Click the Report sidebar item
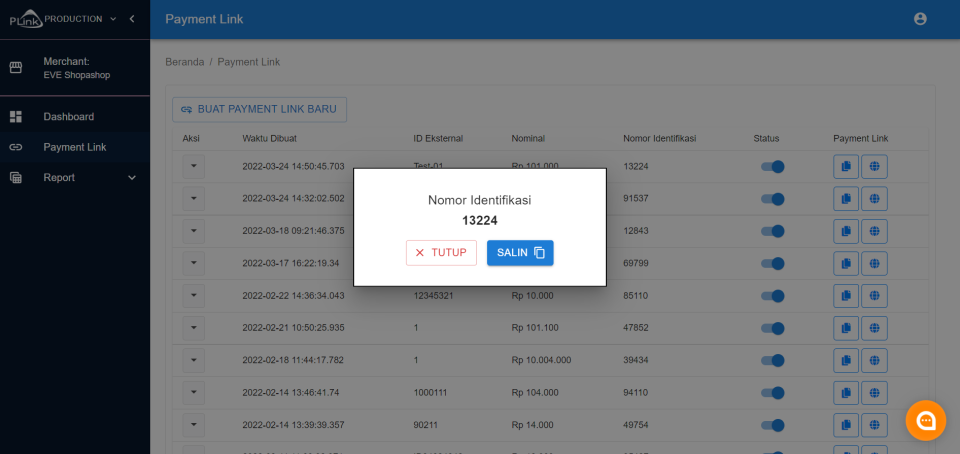Screen dimensions: 960x454 [75, 177]
